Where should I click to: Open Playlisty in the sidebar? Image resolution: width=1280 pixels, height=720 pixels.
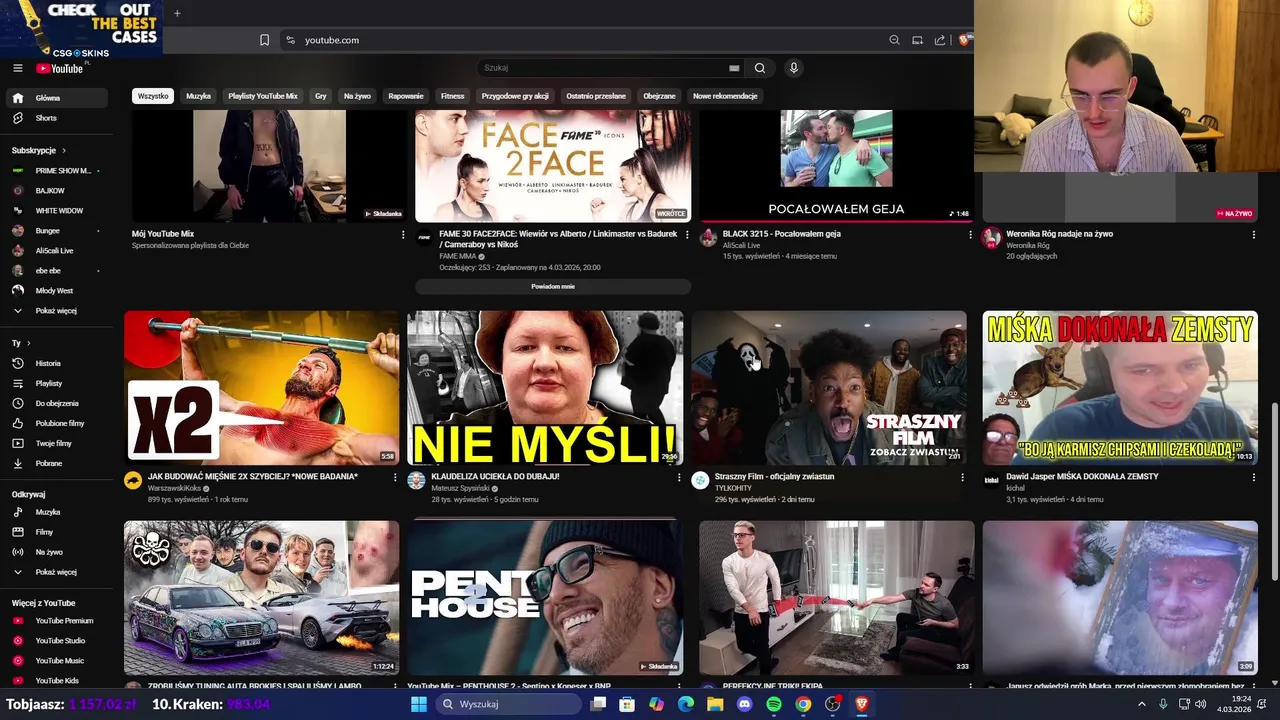click(x=56, y=383)
